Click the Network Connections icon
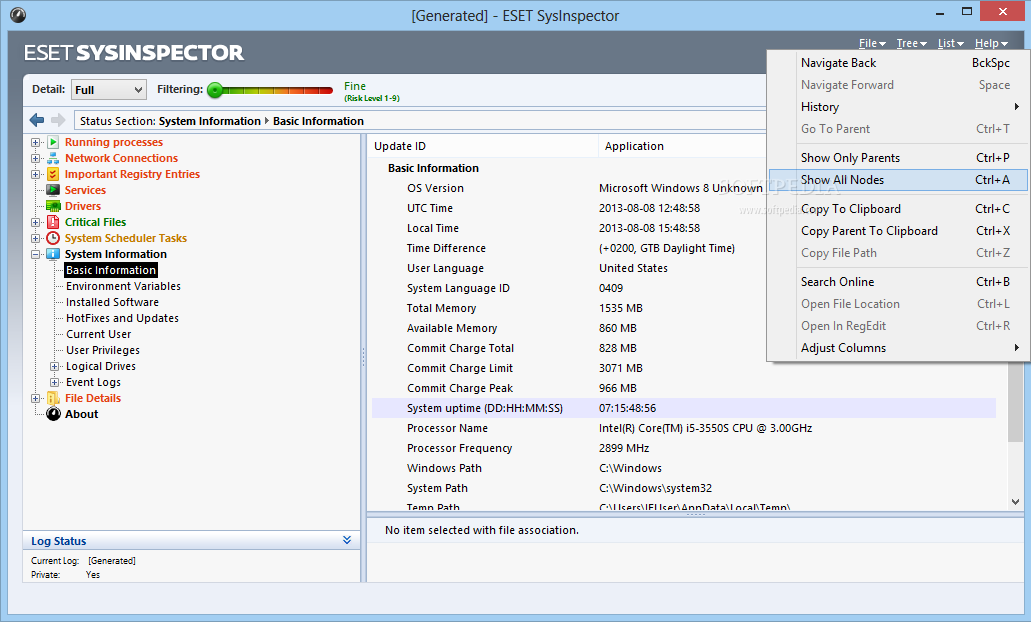The height and width of the screenshot is (622, 1031). 53,158
